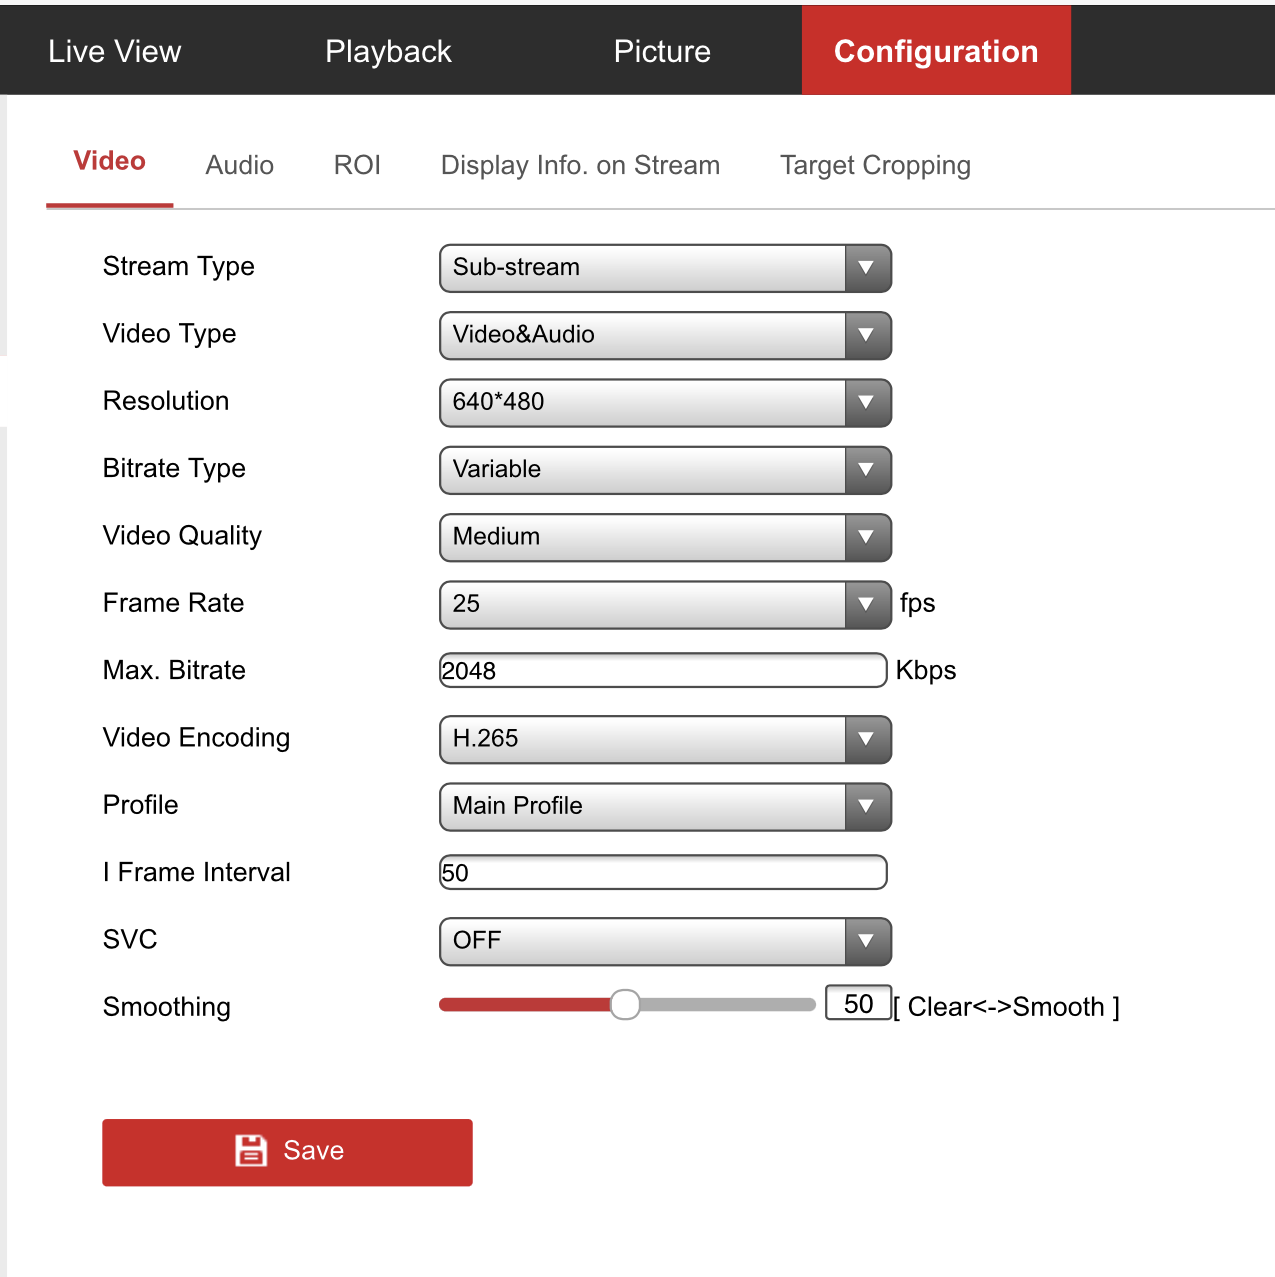This screenshot has height=1277, width=1275.
Task: Open the Picture tab
Action: click(662, 51)
